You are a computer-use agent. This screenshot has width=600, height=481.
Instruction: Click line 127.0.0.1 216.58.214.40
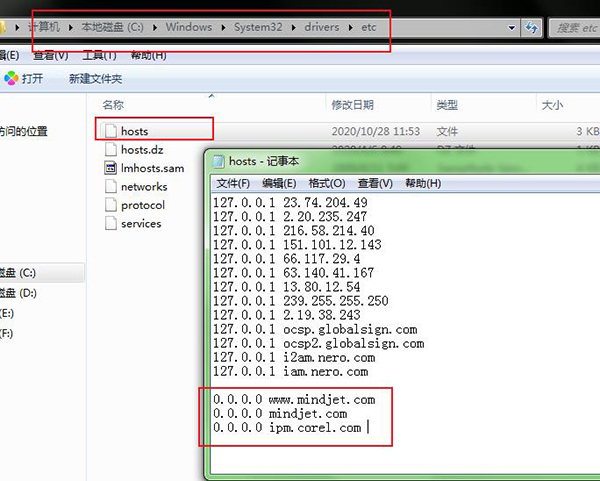pos(293,231)
